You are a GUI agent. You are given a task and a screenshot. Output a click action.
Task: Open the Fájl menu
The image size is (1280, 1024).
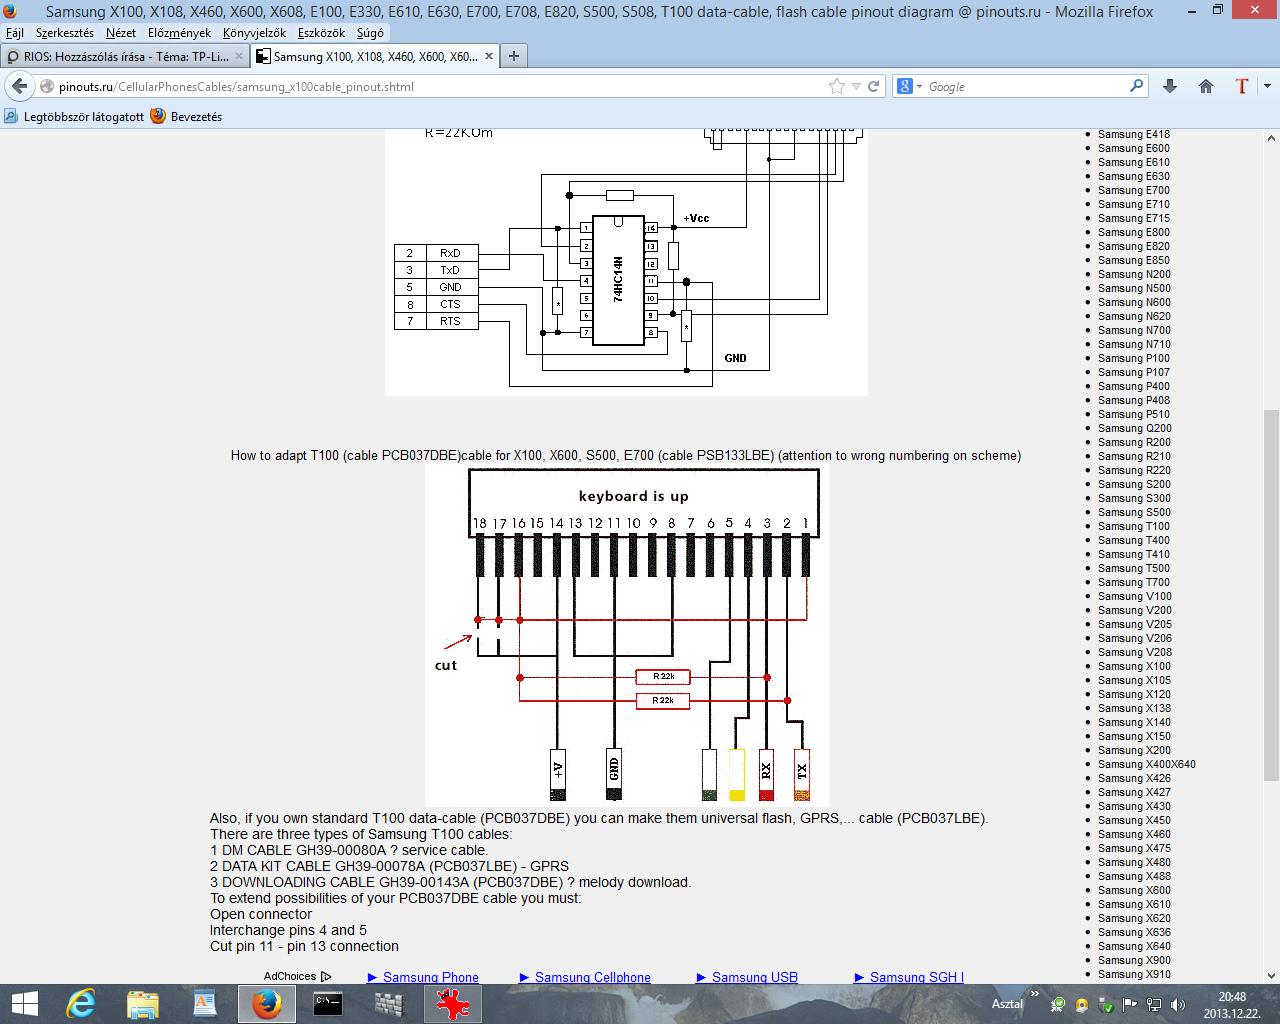tap(15, 33)
